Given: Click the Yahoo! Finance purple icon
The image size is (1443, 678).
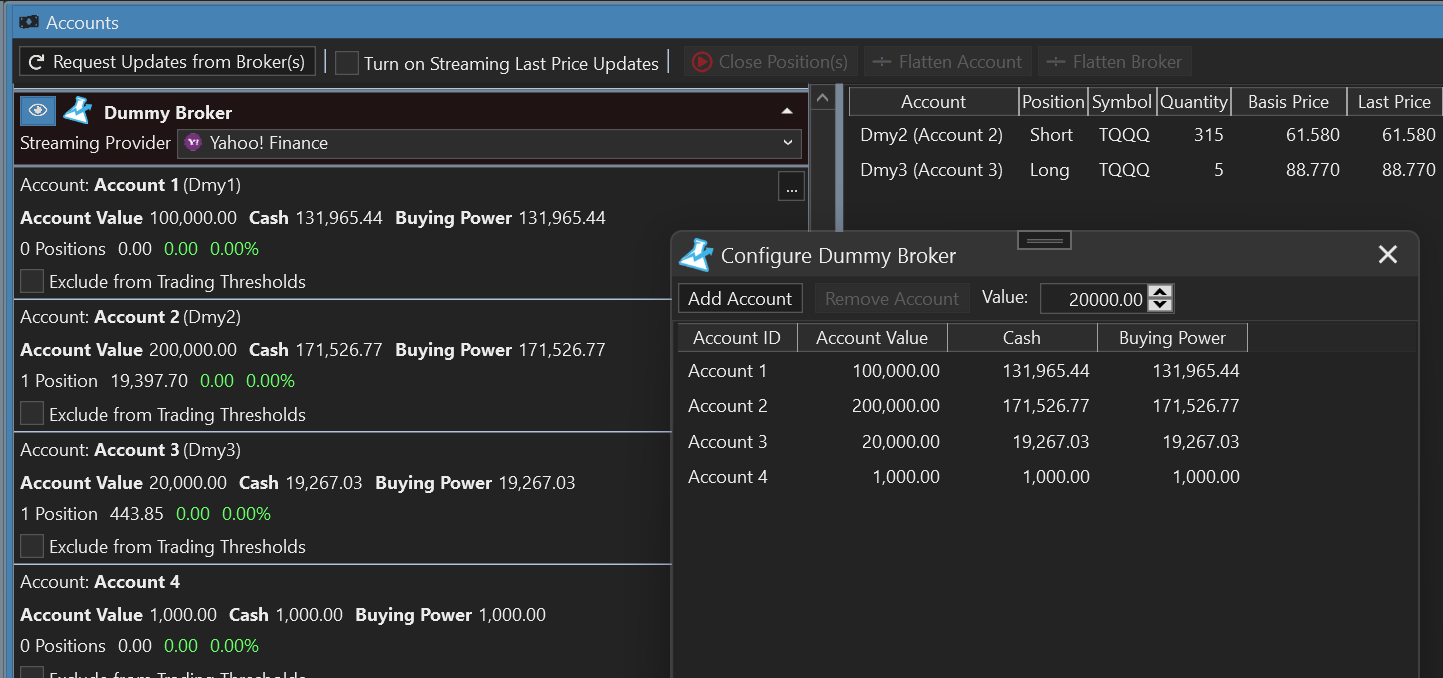Looking at the screenshot, I should pyautogui.click(x=194, y=143).
